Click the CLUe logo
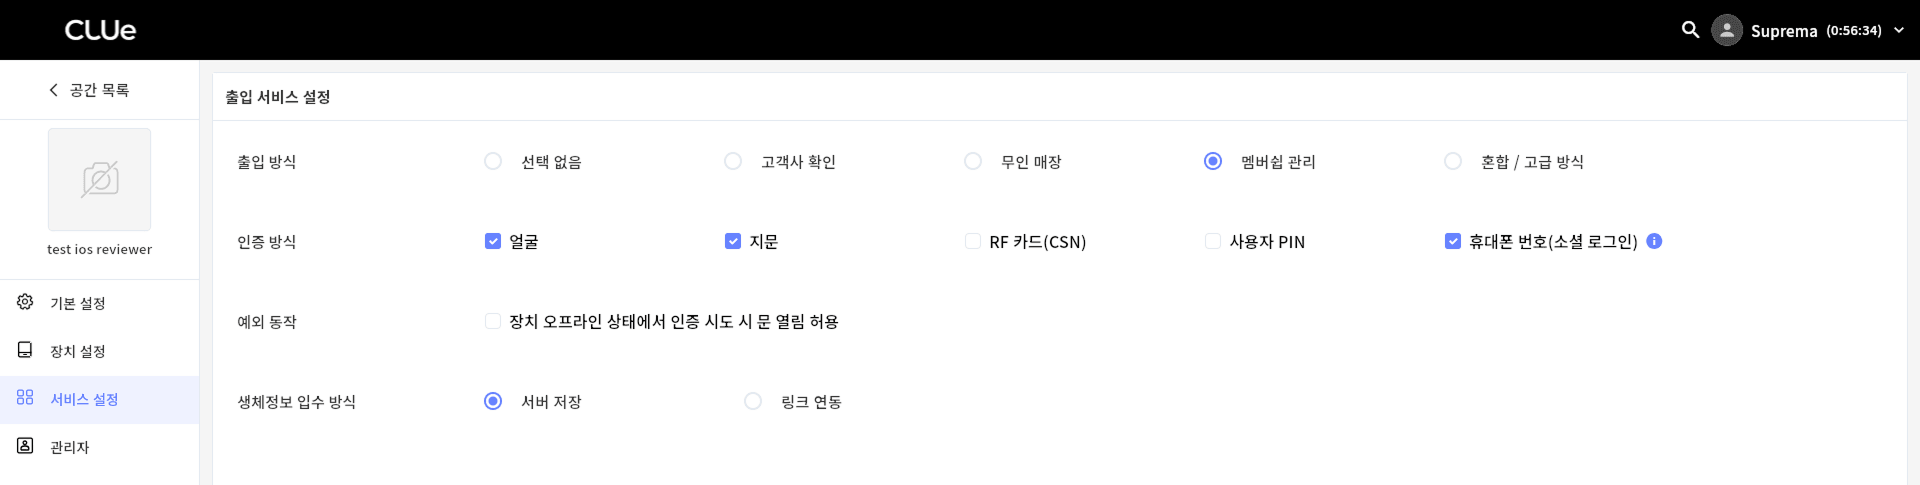 (100, 30)
